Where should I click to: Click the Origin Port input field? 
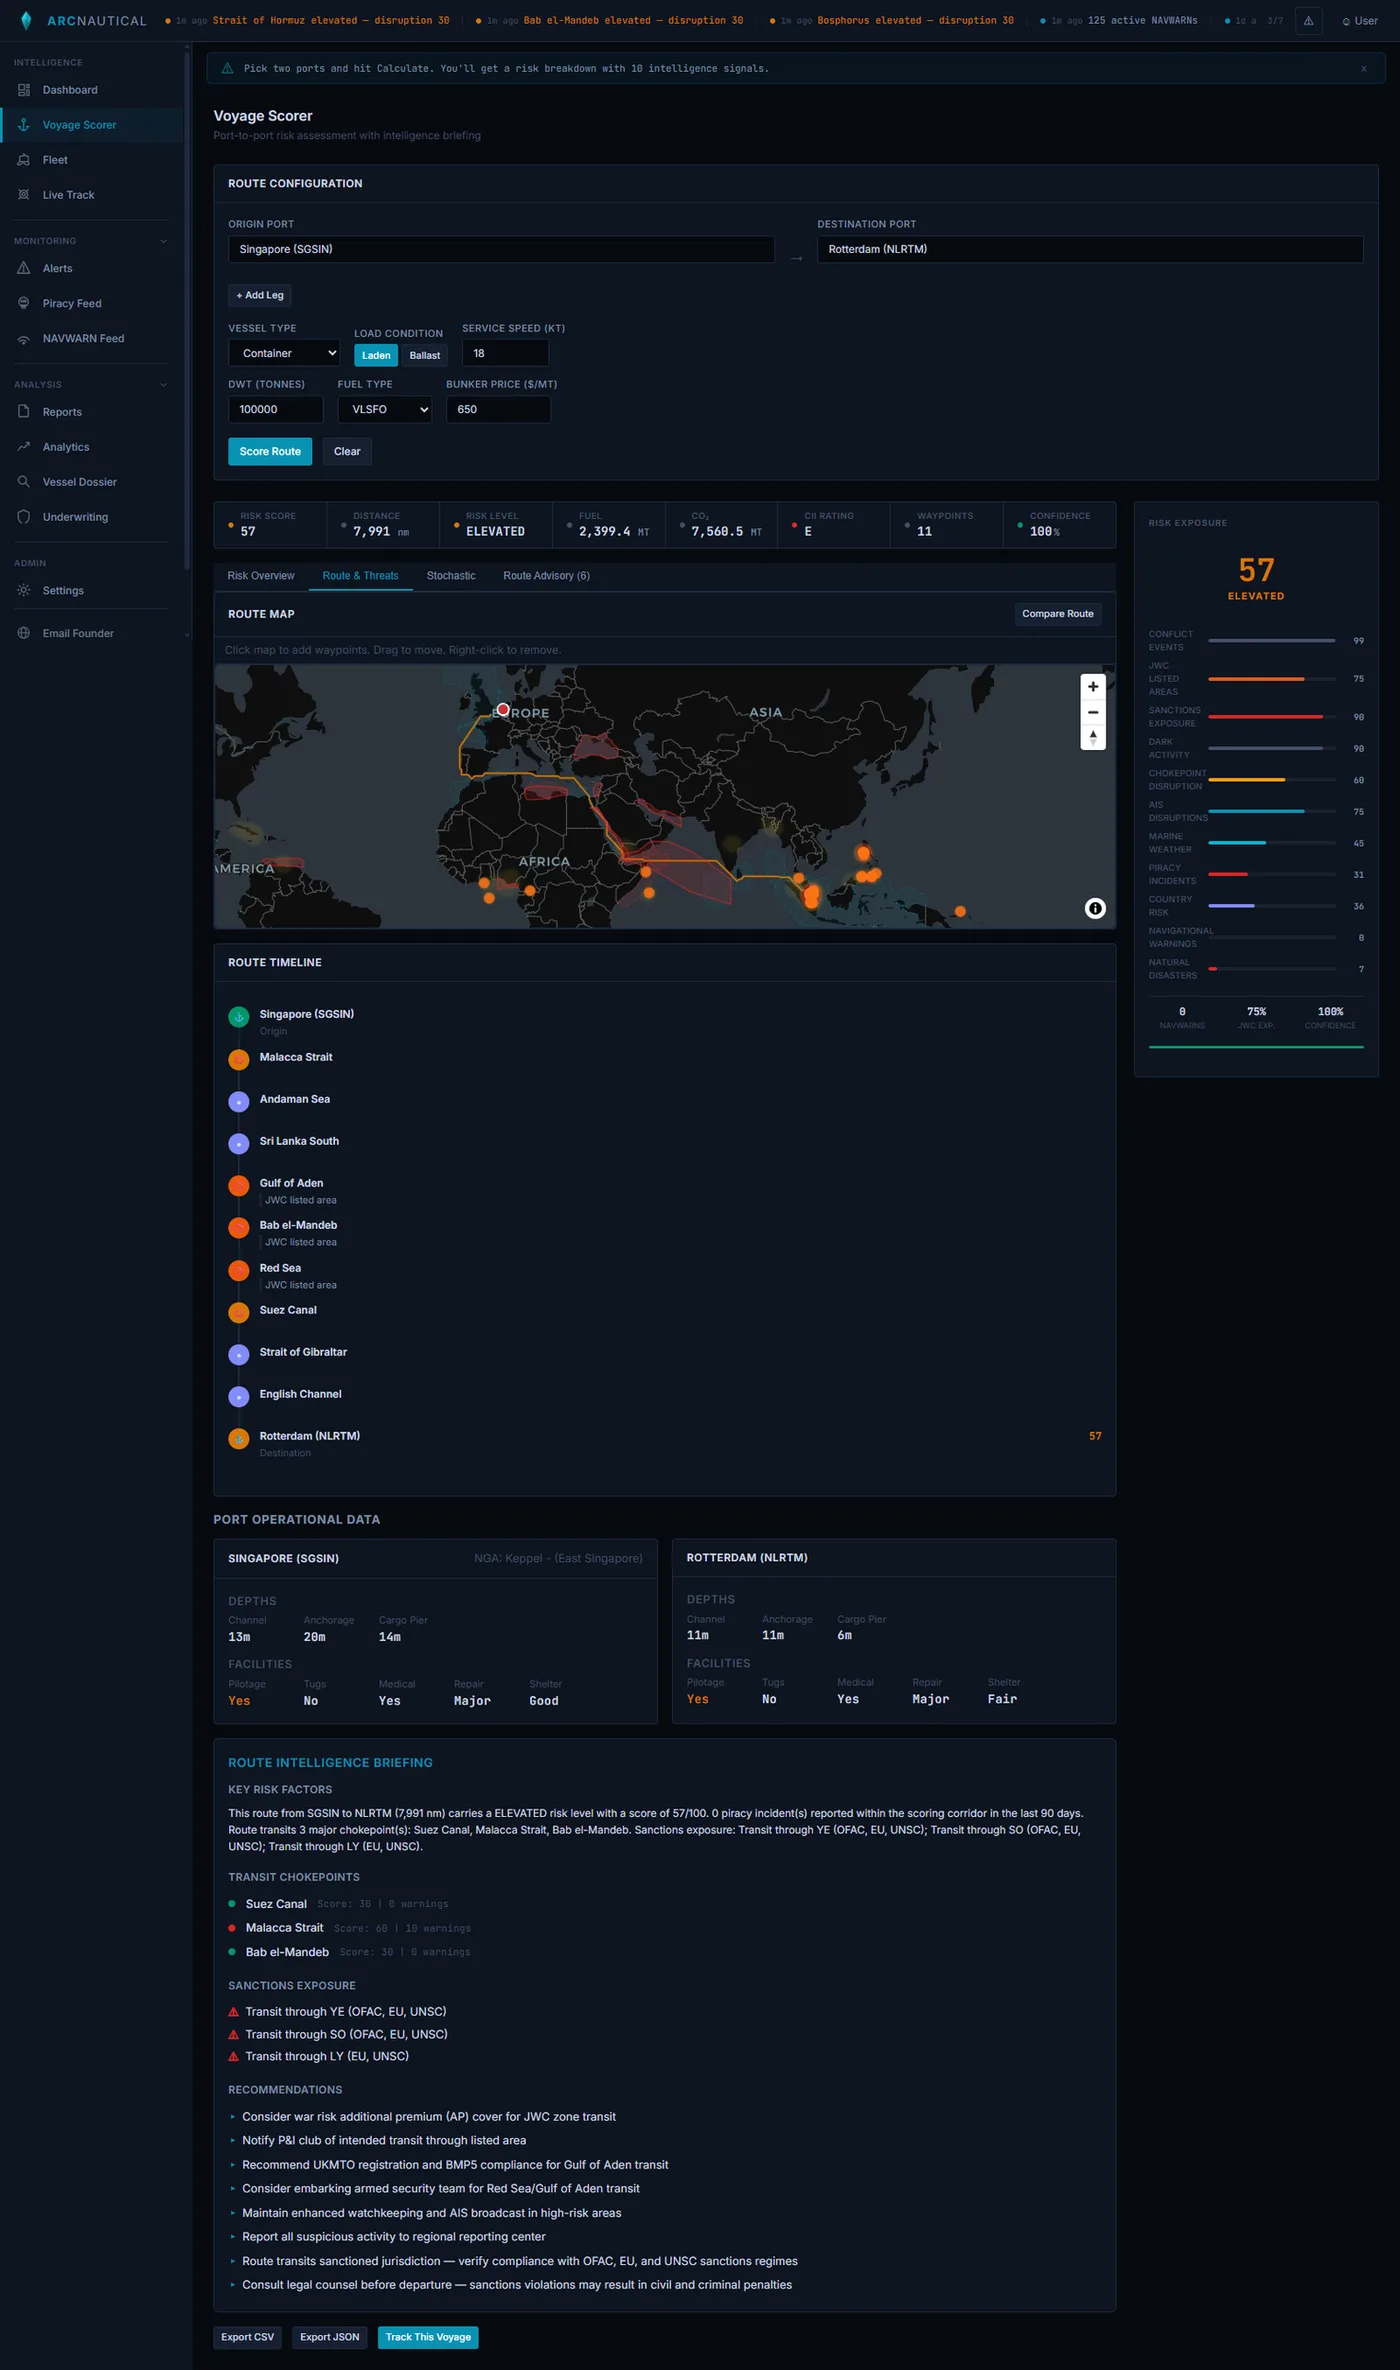pyautogui.click(x=501, y=249)
